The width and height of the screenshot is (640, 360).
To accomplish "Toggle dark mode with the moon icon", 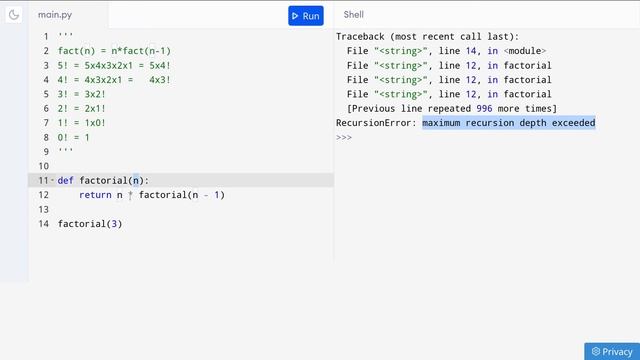I will (x=13, y=15).
